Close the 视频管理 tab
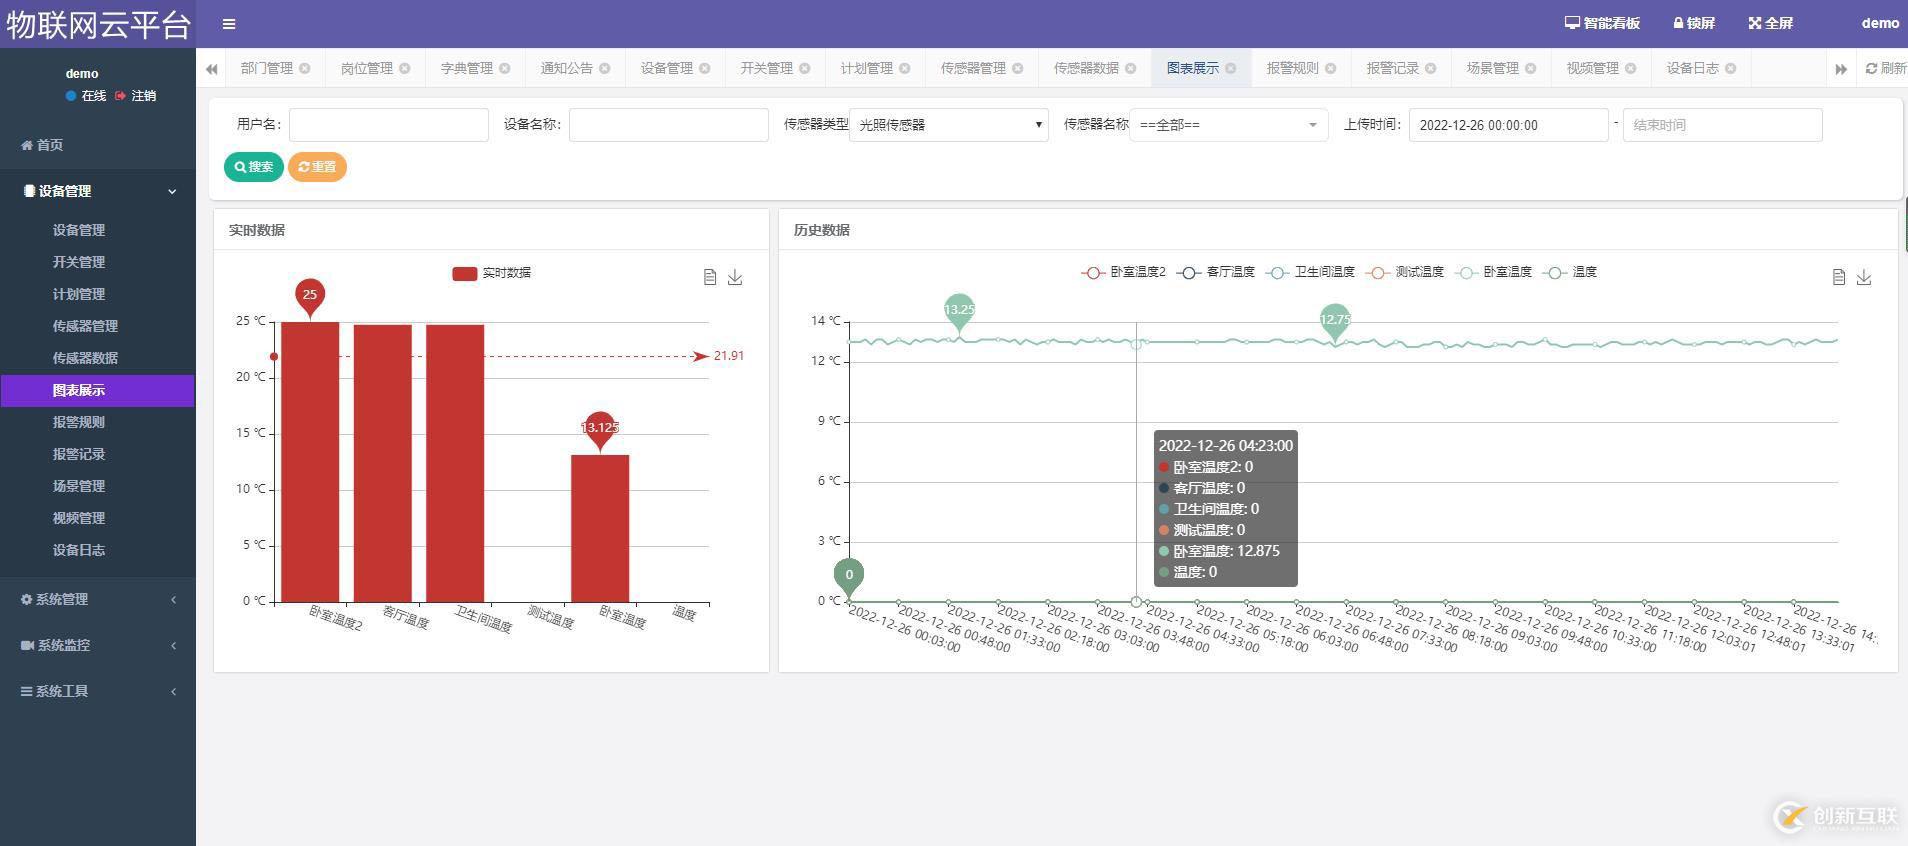 (1631, 68)
